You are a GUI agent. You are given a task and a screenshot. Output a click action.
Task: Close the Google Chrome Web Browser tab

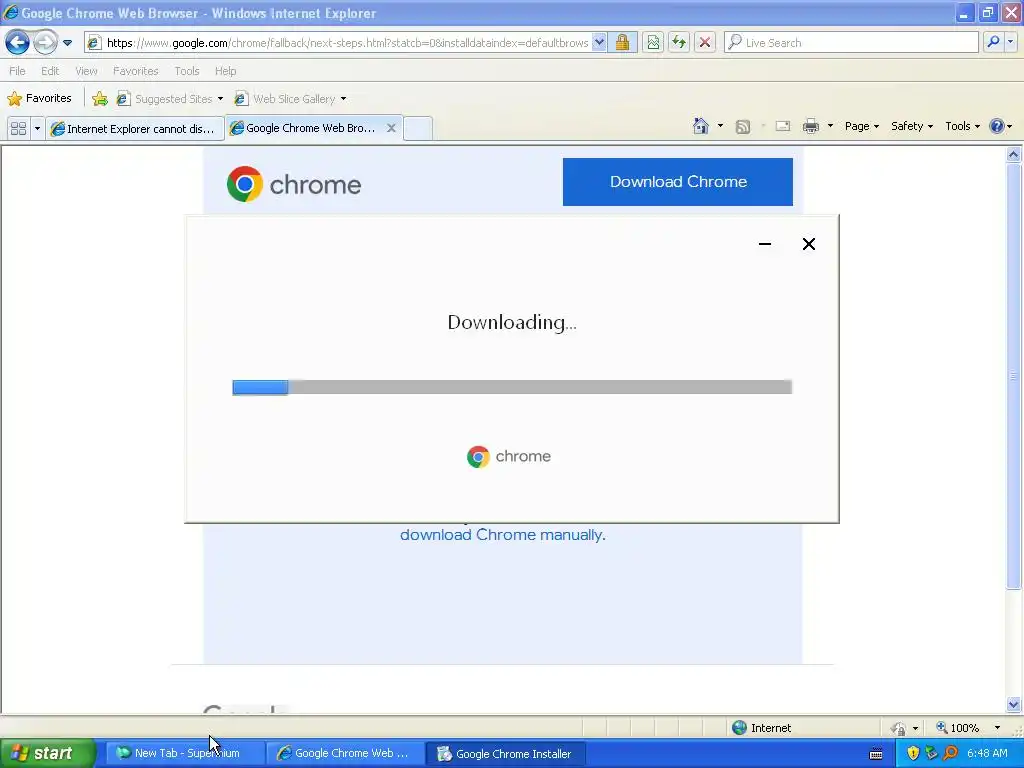pyautogui.click(x=391, y=128)
